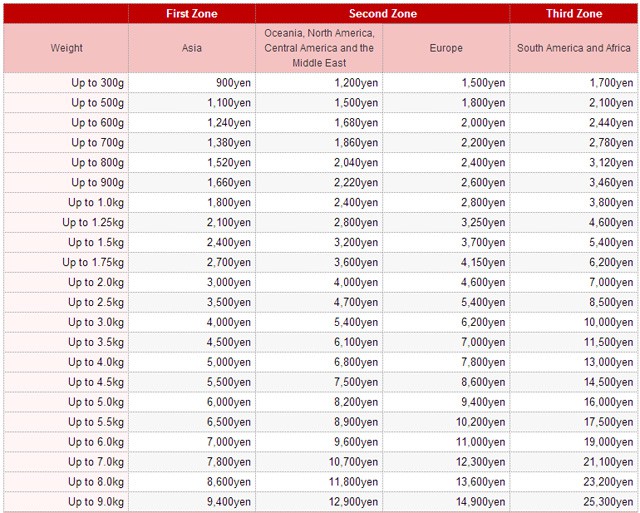Click 1,100yen in the Asia column
Viewport: 640px width, 513px height.
229,103
